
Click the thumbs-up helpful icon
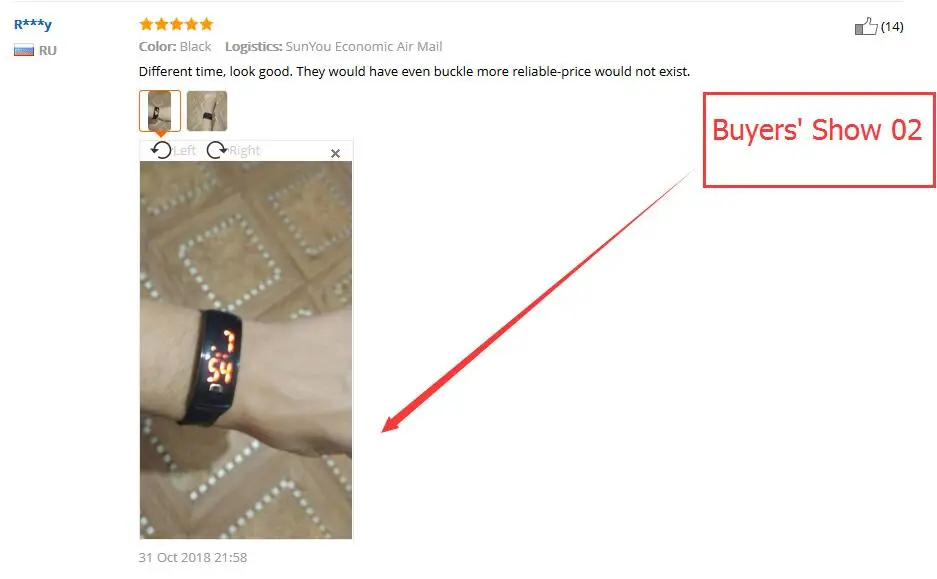(x=866, y=26)
